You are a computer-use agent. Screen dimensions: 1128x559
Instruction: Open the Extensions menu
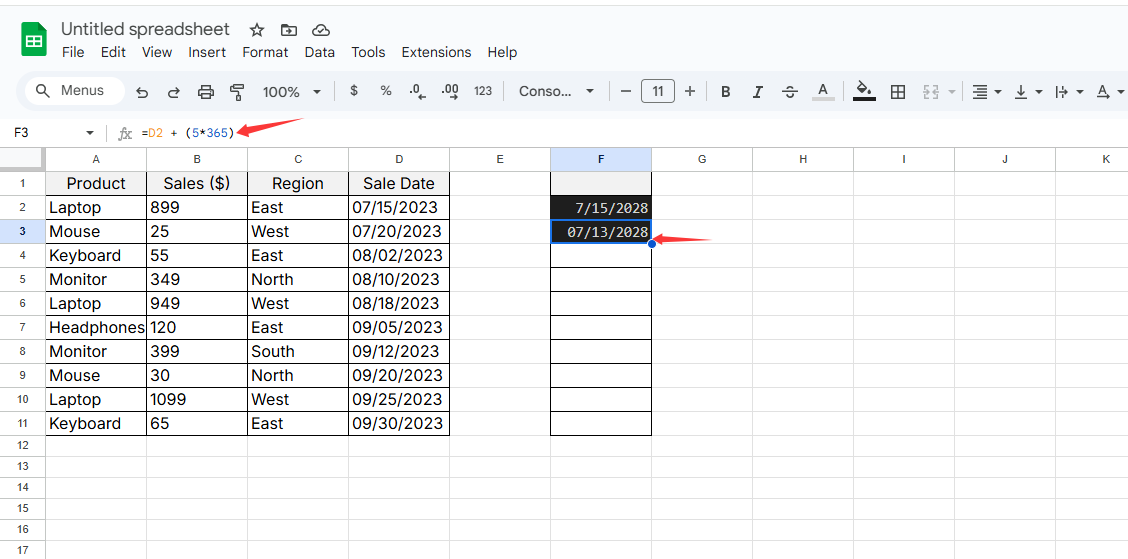pyautogui.click(x=436, y=52)
